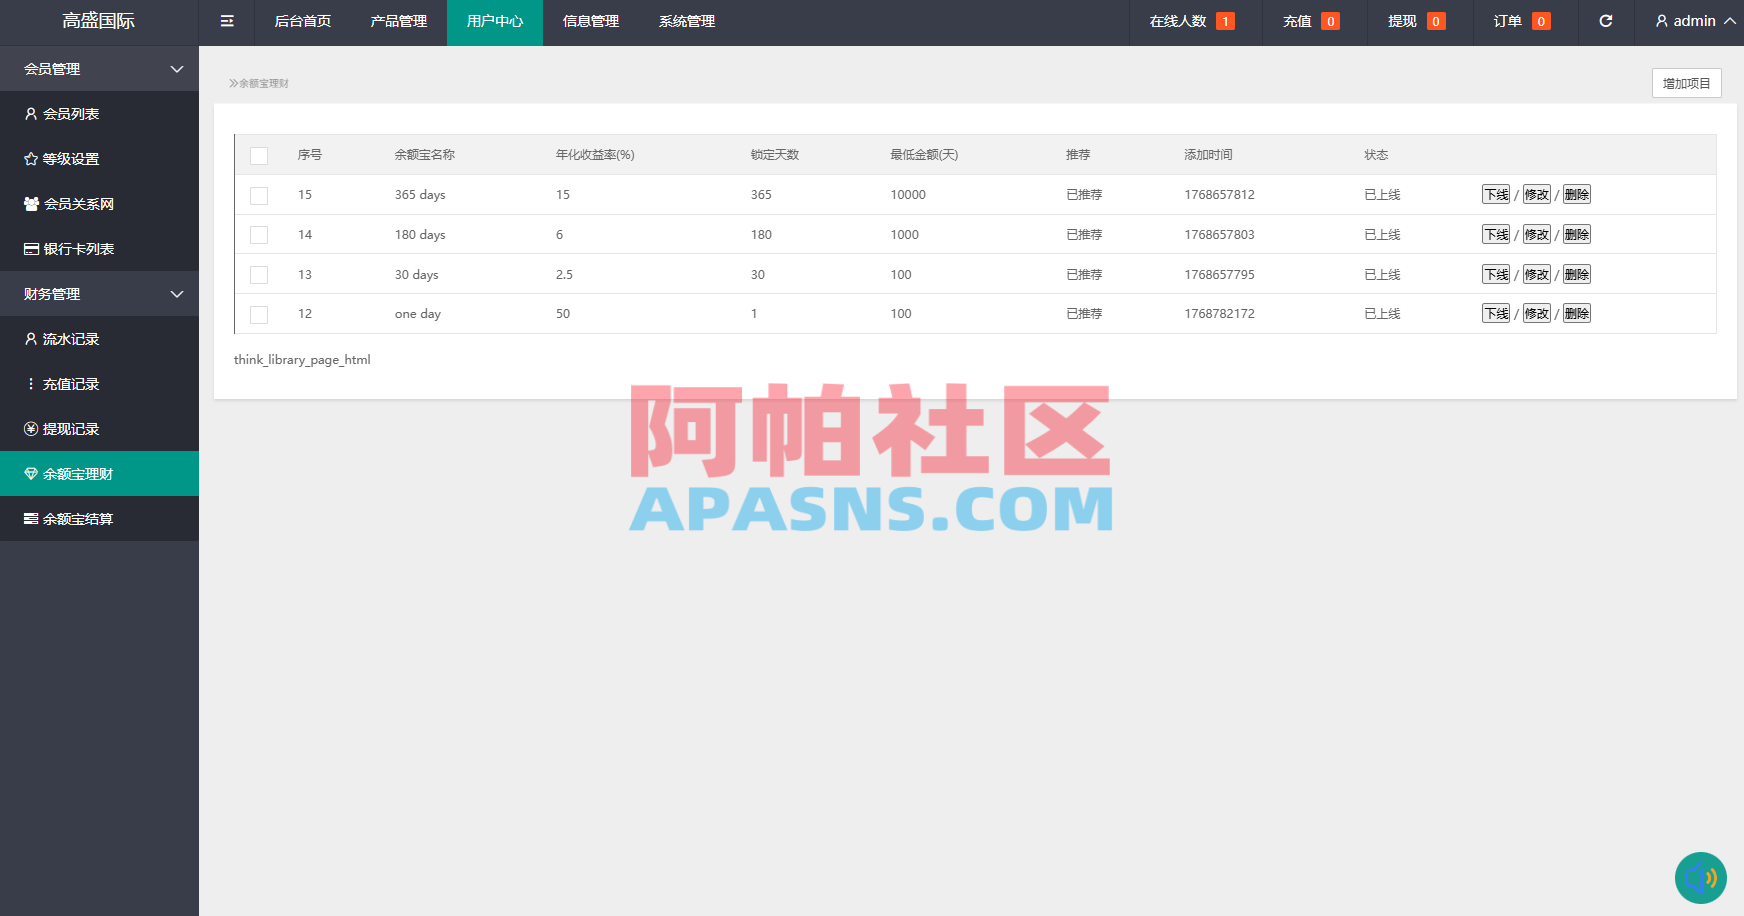The image size is (1744, 916).
Task: Collapse the 会员管理 section chevron
Action: [177, 69]
